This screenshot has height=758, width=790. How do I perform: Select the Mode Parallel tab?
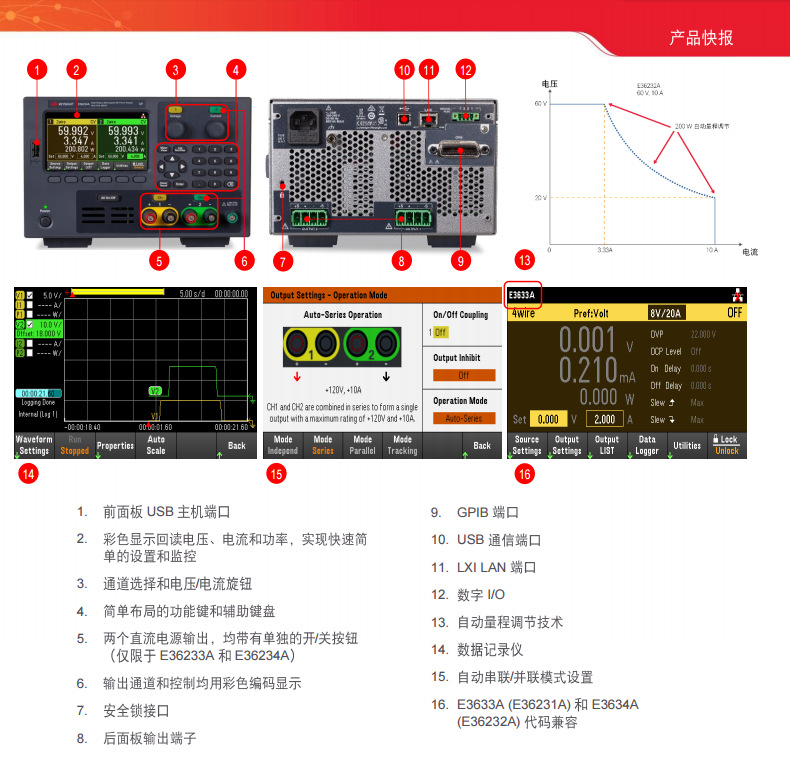pos(363,445)
